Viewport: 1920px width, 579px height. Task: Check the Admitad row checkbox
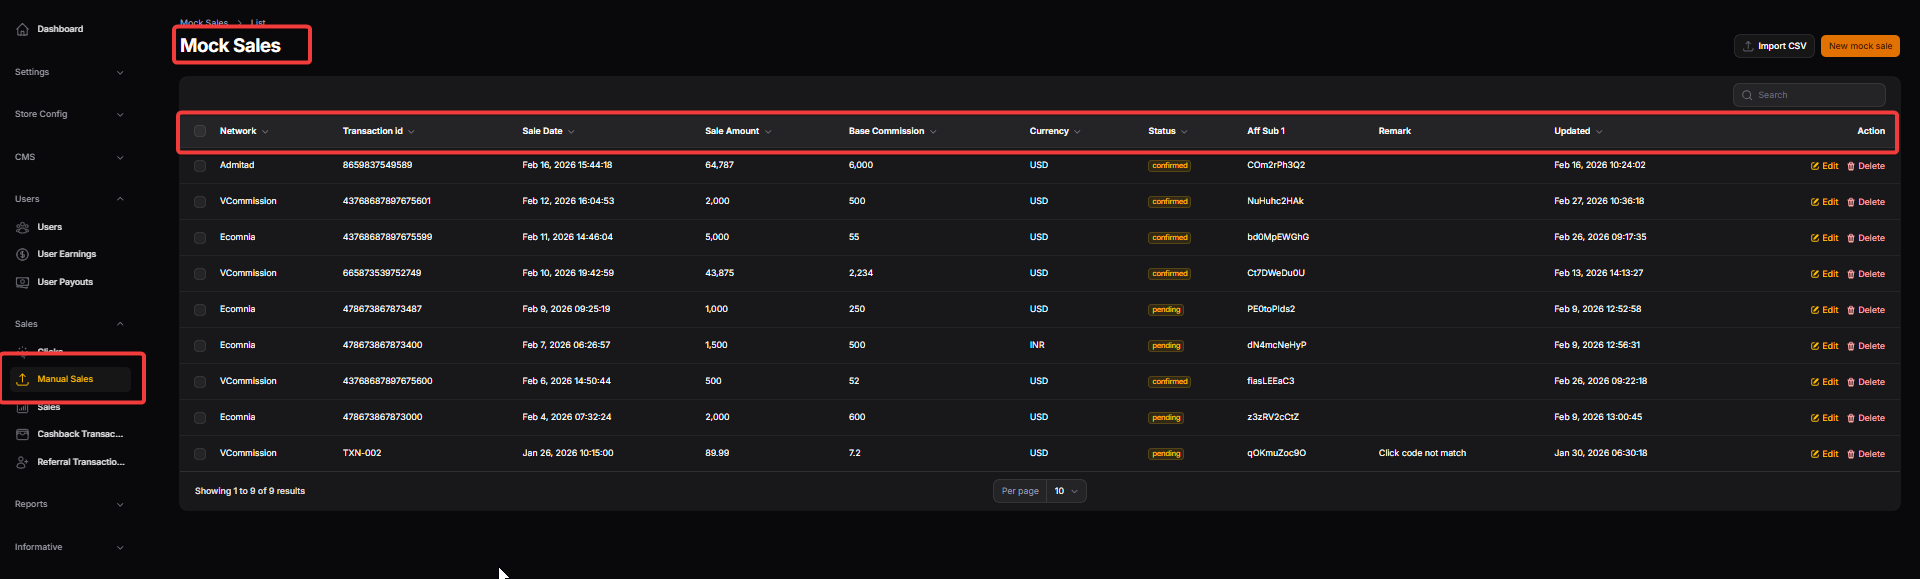pos(200,166)
